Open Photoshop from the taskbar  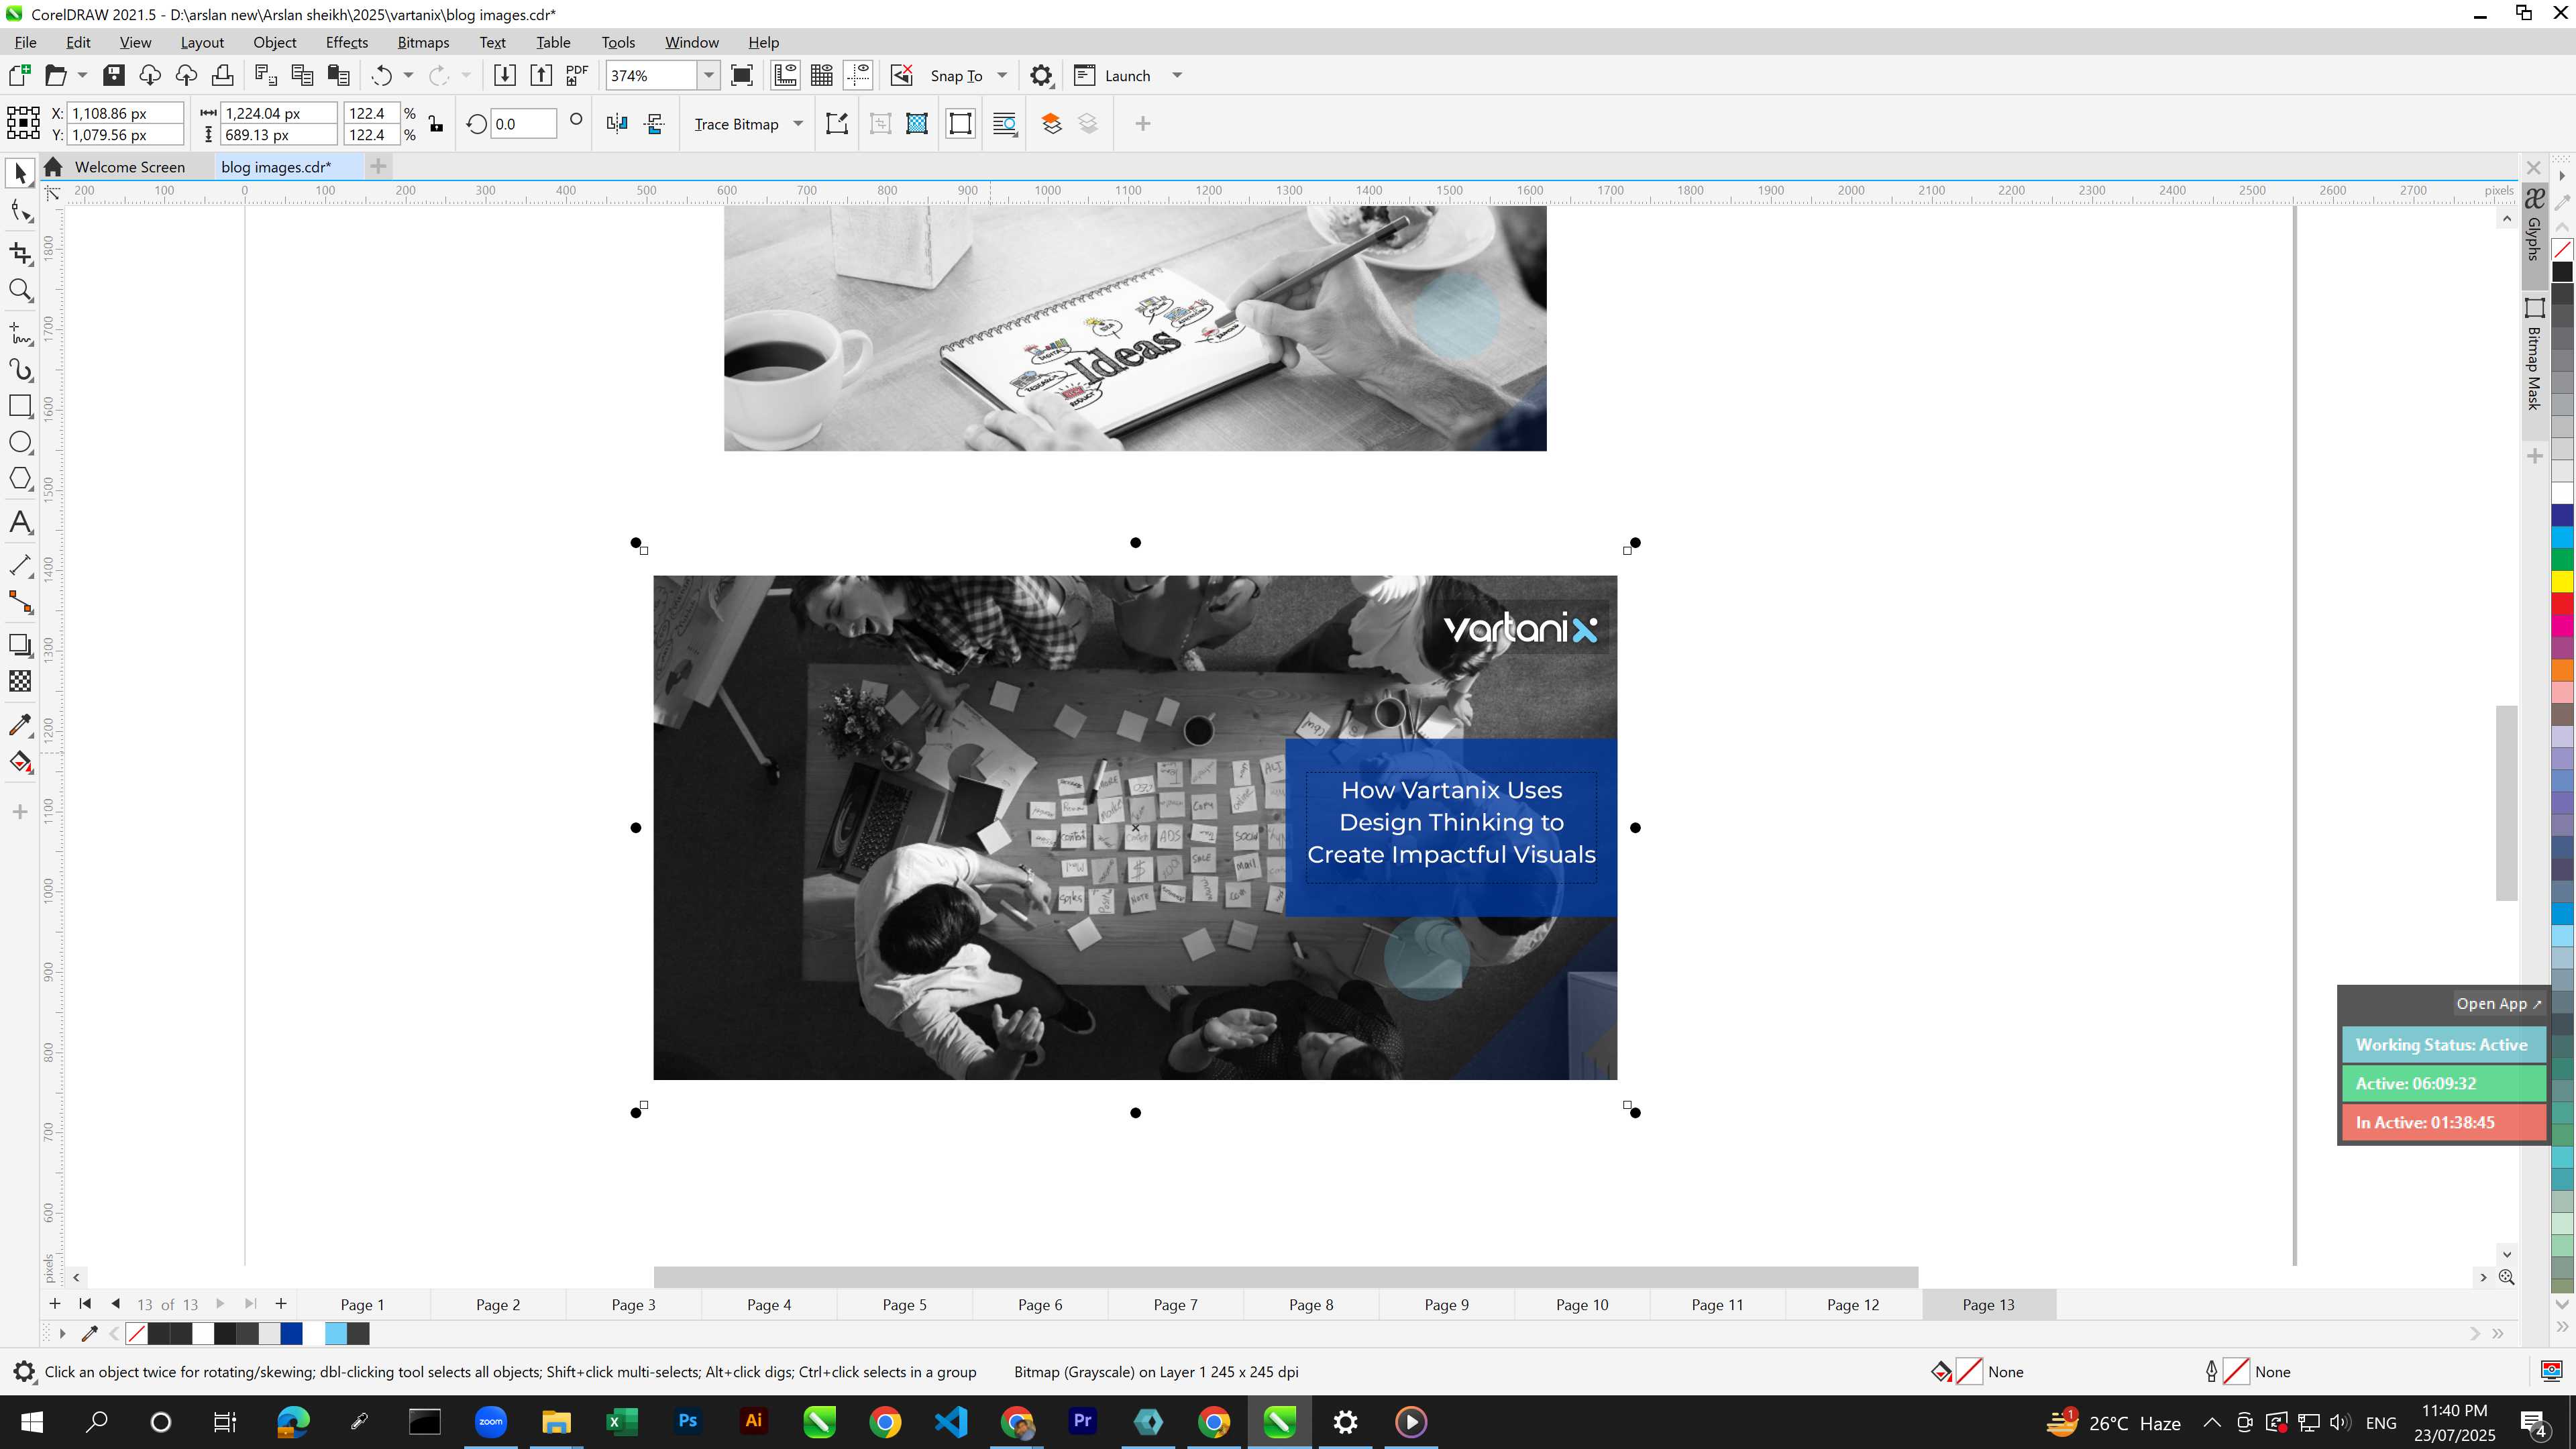[x=687, y=1421]
